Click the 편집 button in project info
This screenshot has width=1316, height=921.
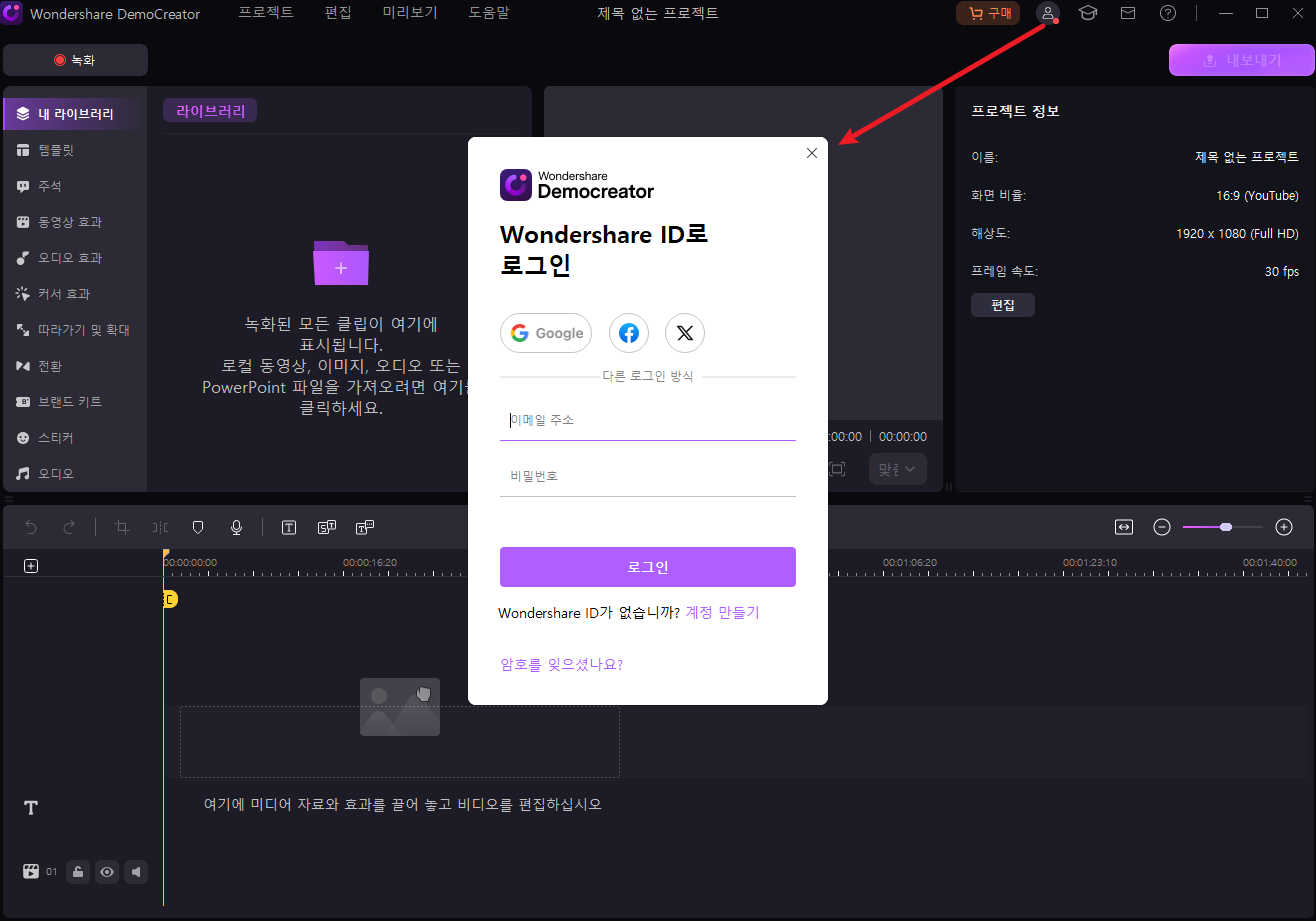(x=1003, y=305)
